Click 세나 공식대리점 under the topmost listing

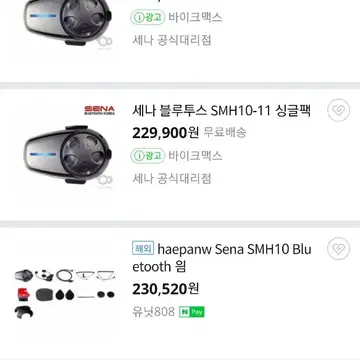172,40
